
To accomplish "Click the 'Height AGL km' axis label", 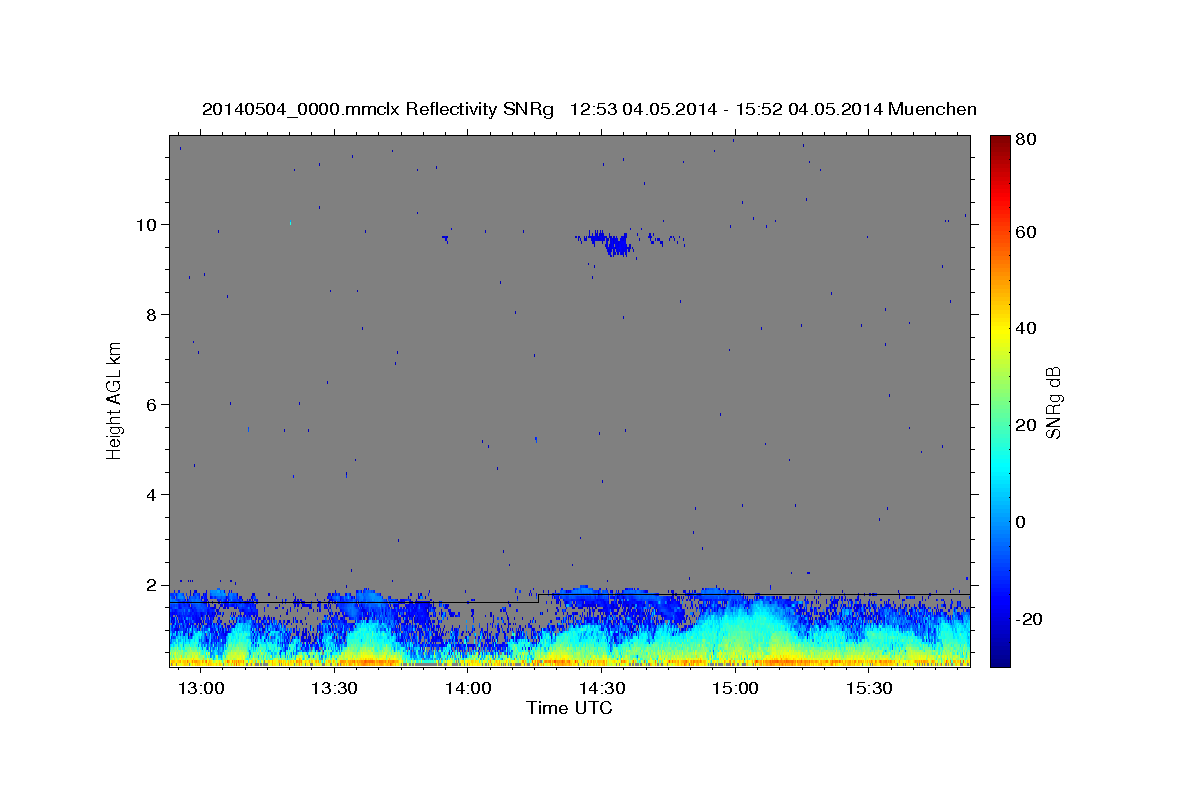I will pyautogui.click(x=115, y=400).
